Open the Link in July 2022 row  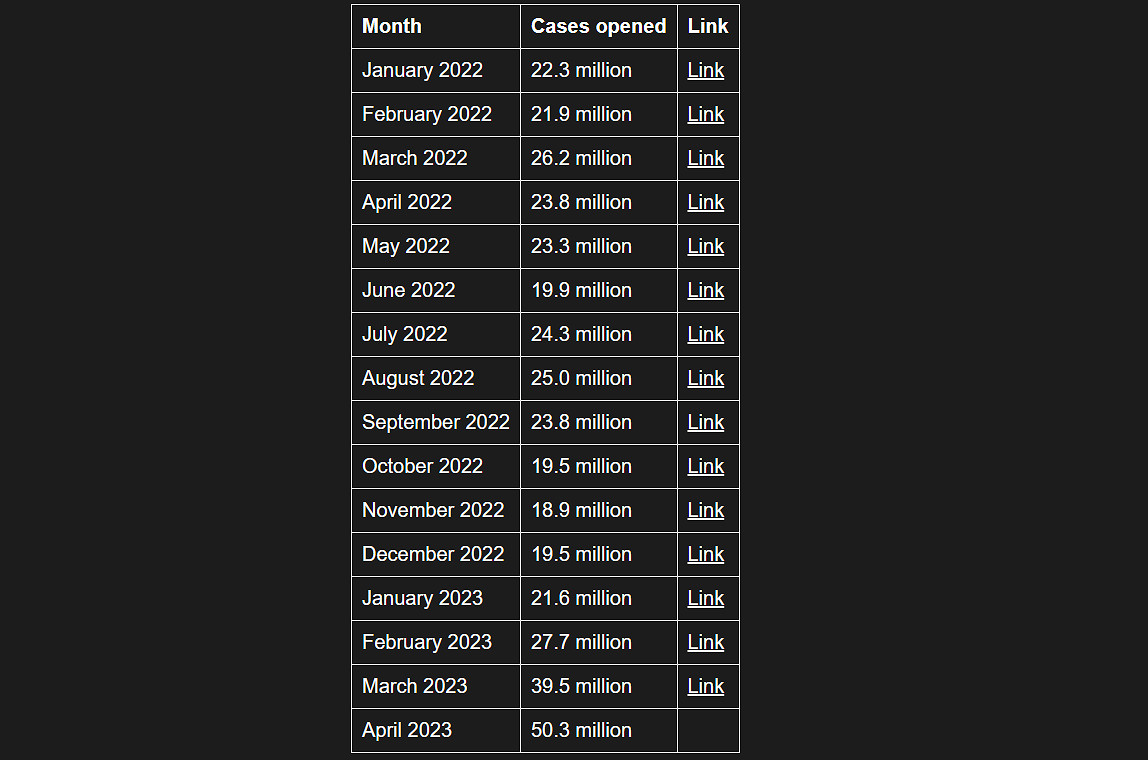coord(705,334)
